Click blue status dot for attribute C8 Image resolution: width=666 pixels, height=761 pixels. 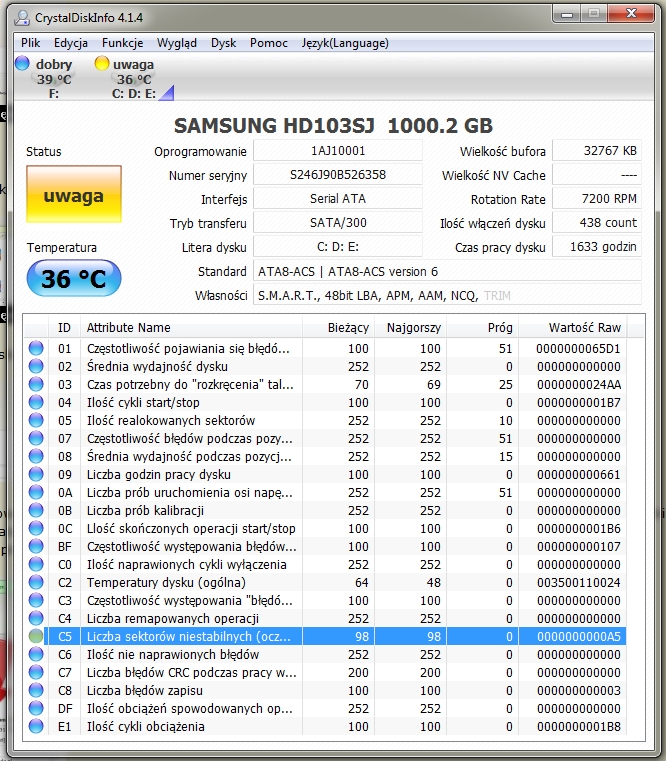[36, 690]
